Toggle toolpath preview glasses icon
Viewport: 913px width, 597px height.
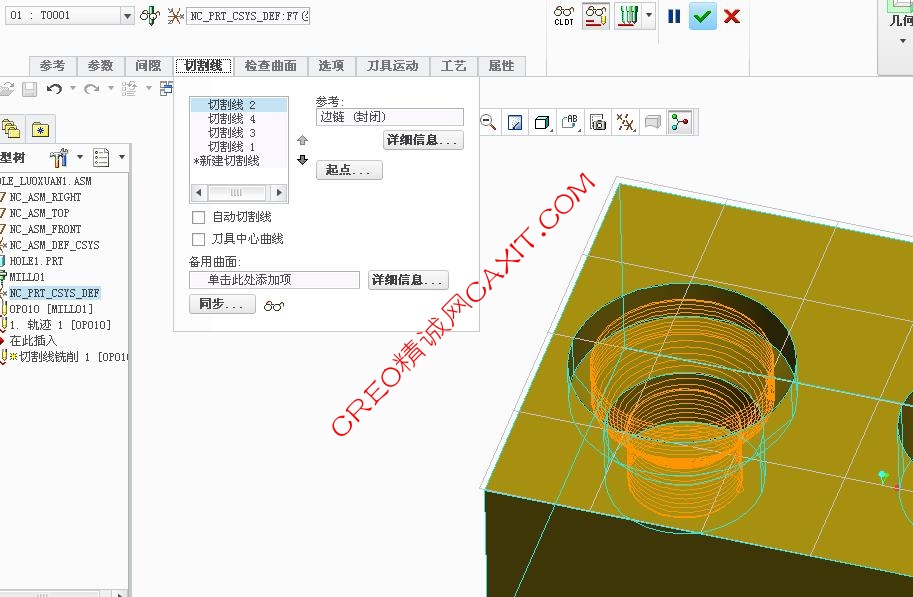(596, 16)
